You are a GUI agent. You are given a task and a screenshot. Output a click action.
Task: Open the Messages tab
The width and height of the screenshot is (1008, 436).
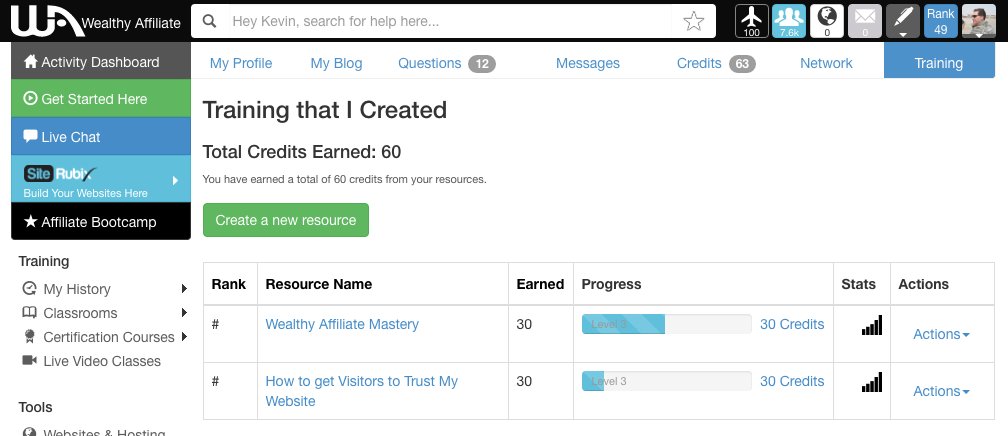[x=588, y=63]
